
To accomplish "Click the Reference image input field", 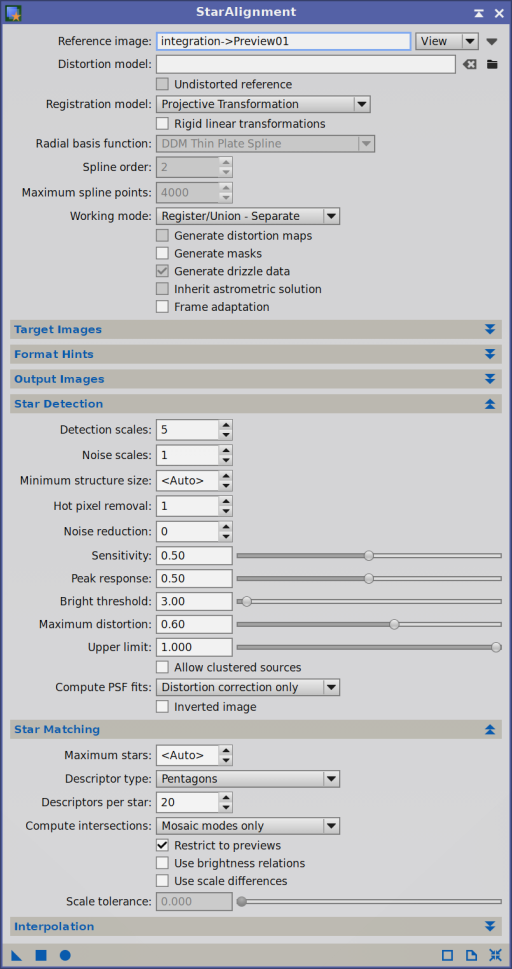I will pyautogui.click(x=283, y=41).
